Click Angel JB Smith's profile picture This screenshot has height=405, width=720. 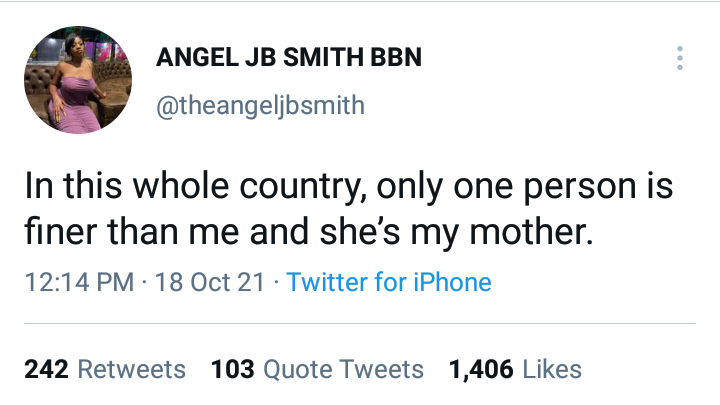[76, 80]
